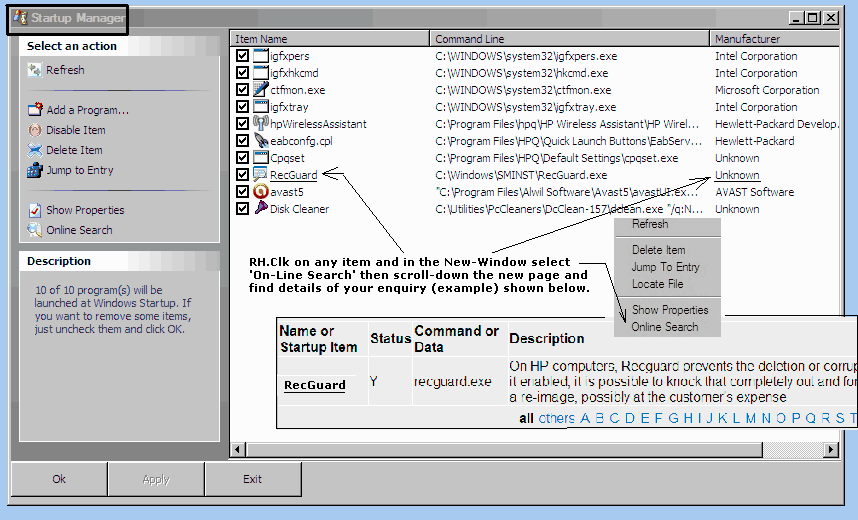Click the 'C:\WINDOWS\system32\ctfmon.exe' path text

pyautogui.click(x=523, y=90)
